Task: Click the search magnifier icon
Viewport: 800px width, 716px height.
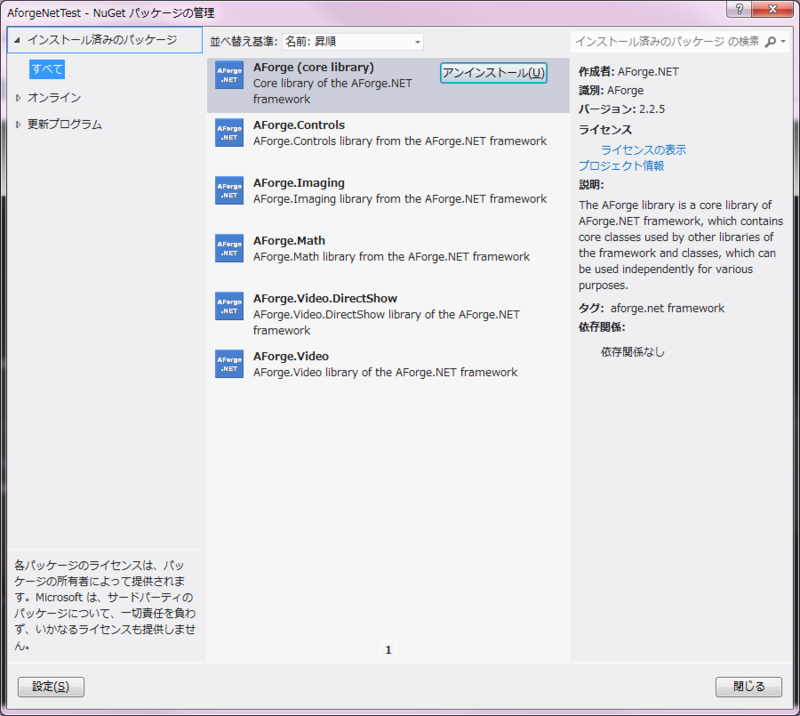Action: click(770, 41)
